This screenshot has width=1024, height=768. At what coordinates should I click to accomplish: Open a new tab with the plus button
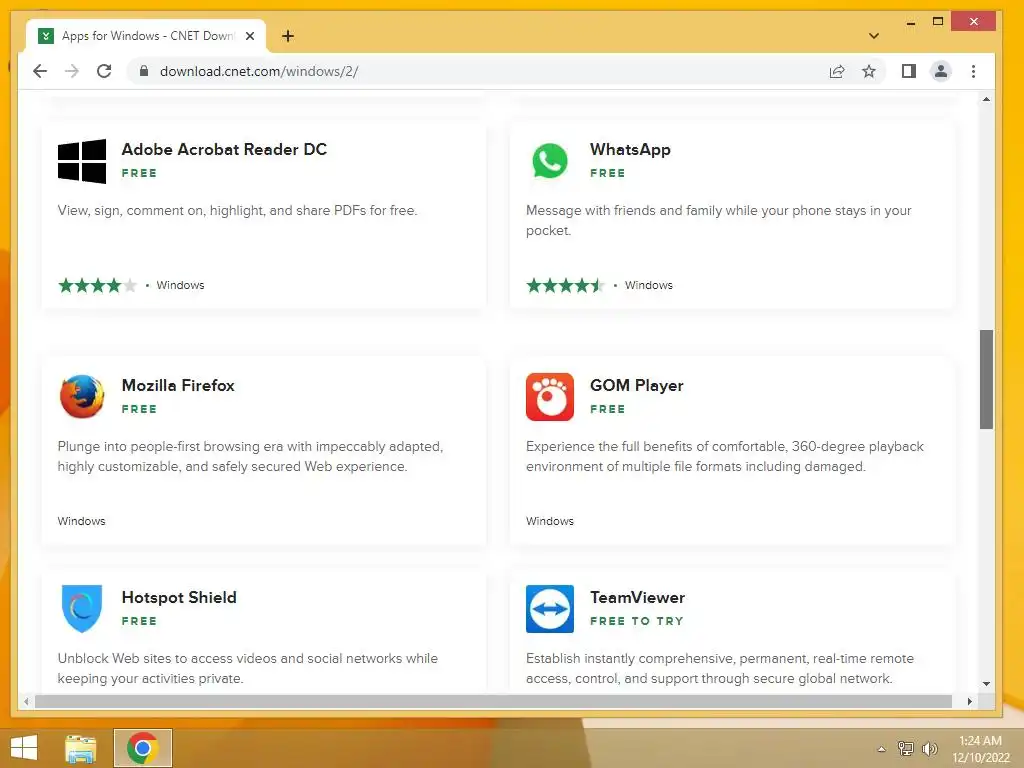(288, 36)
